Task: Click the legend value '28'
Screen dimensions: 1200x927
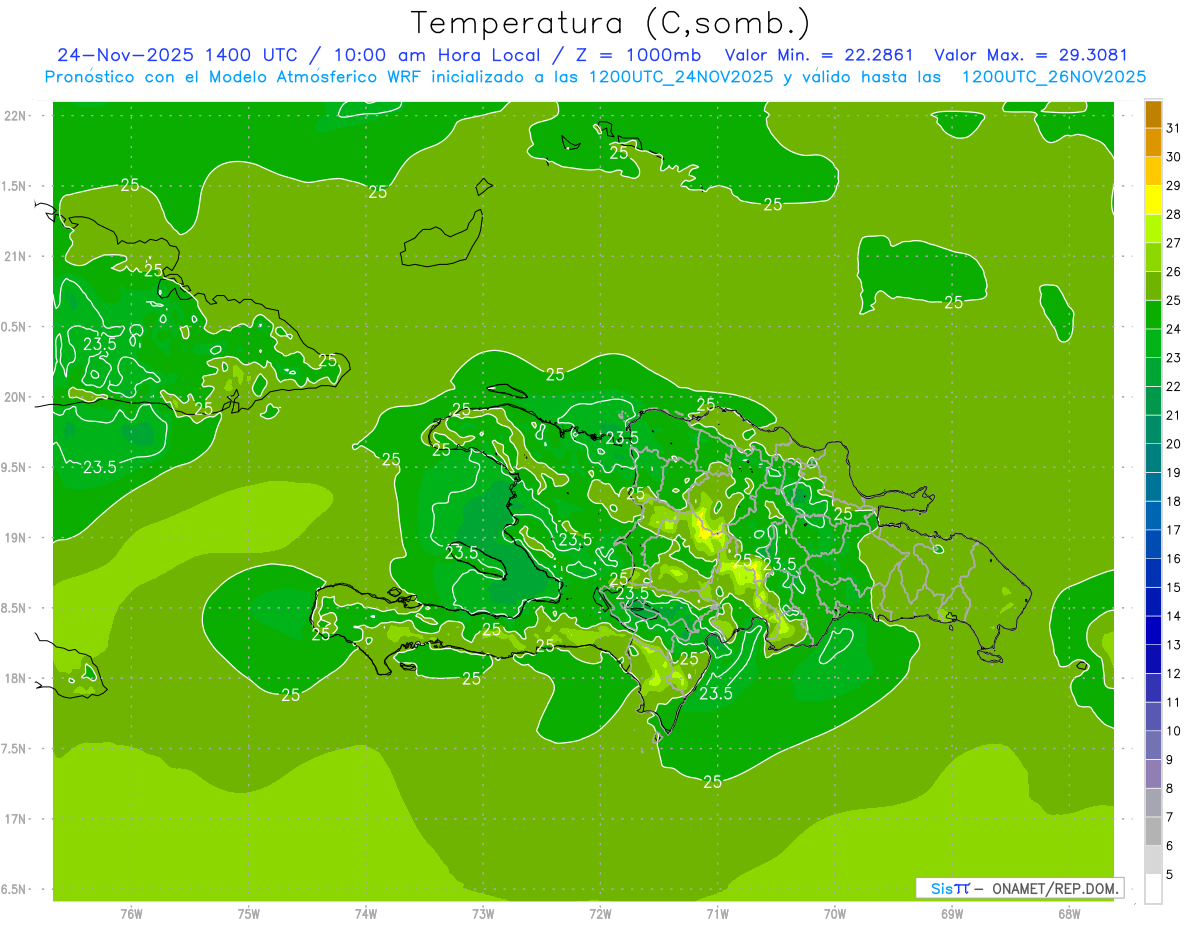Action: point(1173,214)
